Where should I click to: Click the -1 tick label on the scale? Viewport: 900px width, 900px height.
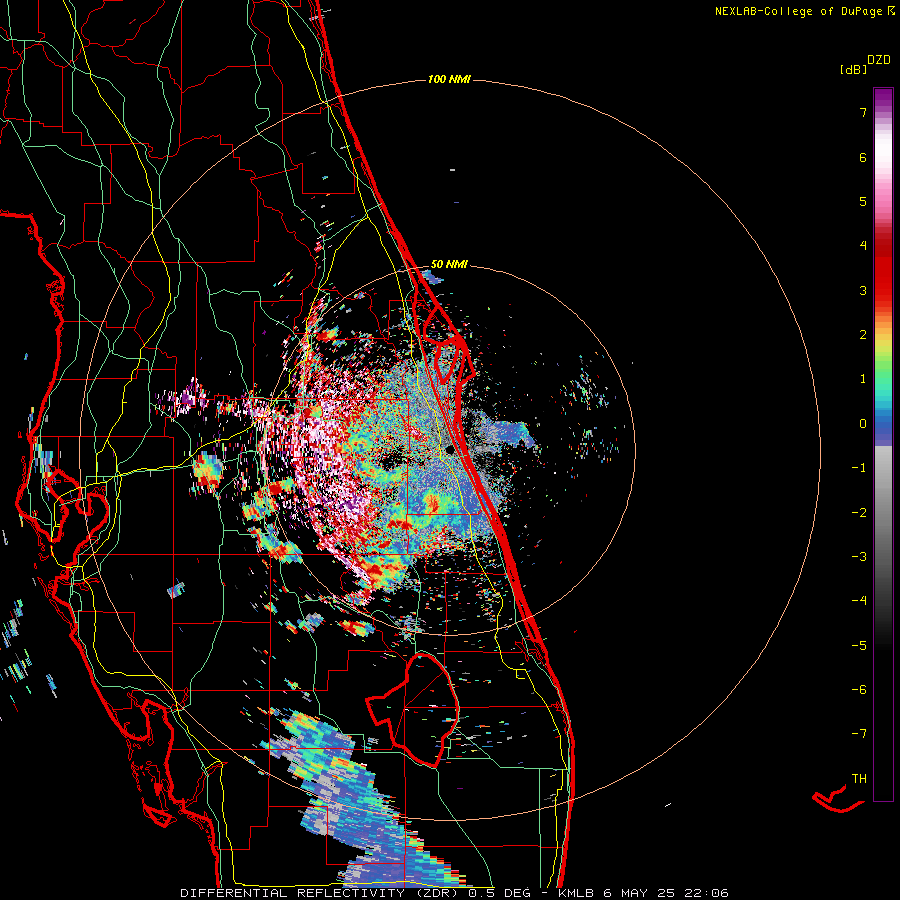point(859,468)
